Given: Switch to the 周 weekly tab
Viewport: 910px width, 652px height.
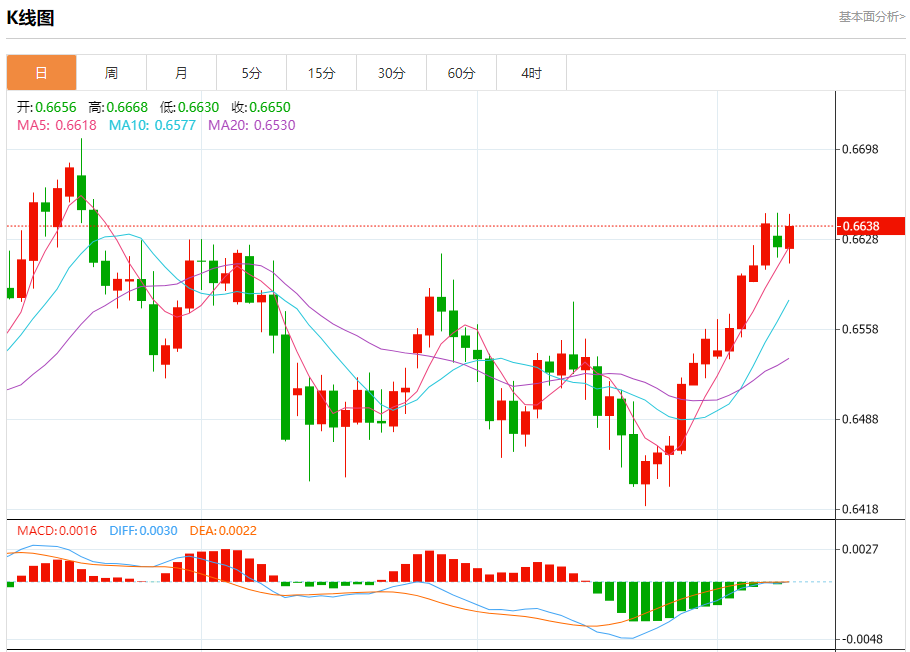Looking at the screenshot, I should pos(111,73).
